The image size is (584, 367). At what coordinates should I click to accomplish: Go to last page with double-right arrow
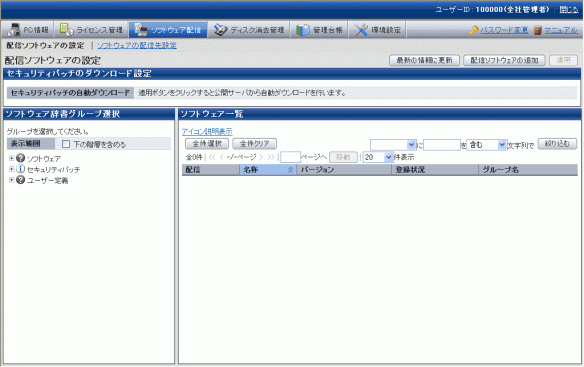click(271, 157)
